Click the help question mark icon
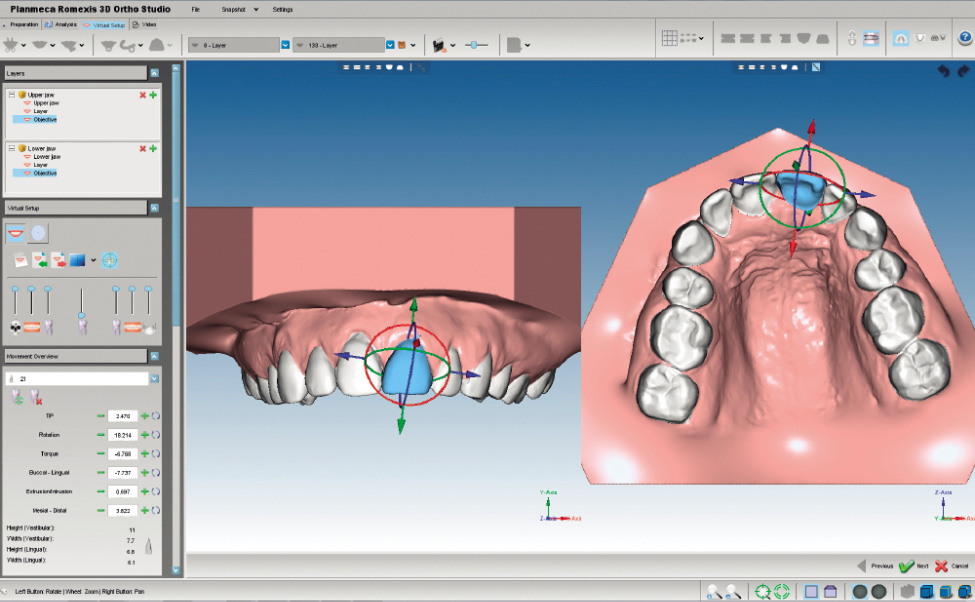Image resolution: width=975 pixels, height=602 pixels. pyautogui.click(x=963, y=38)
